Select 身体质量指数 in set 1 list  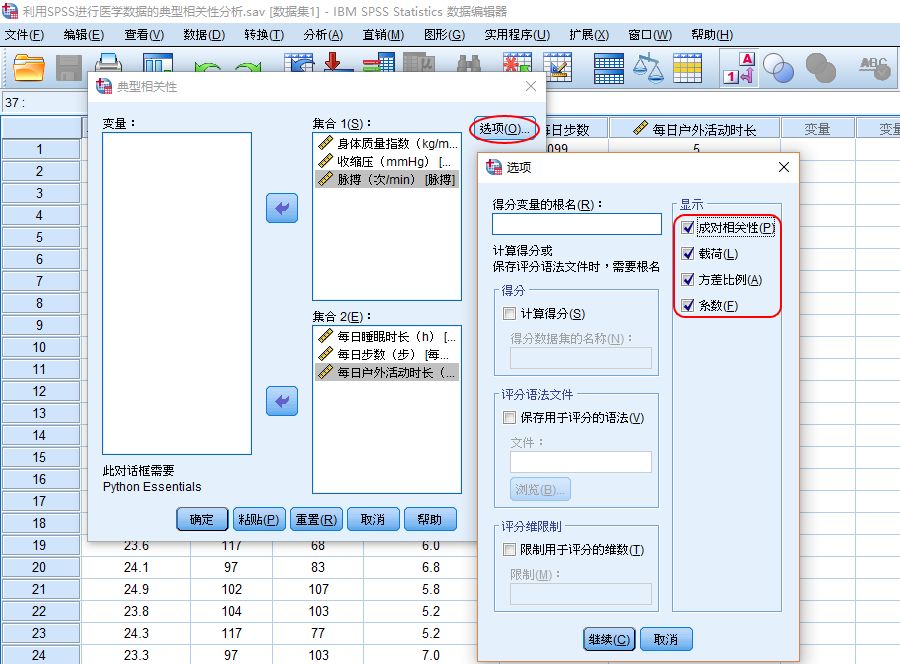point(387,143)
